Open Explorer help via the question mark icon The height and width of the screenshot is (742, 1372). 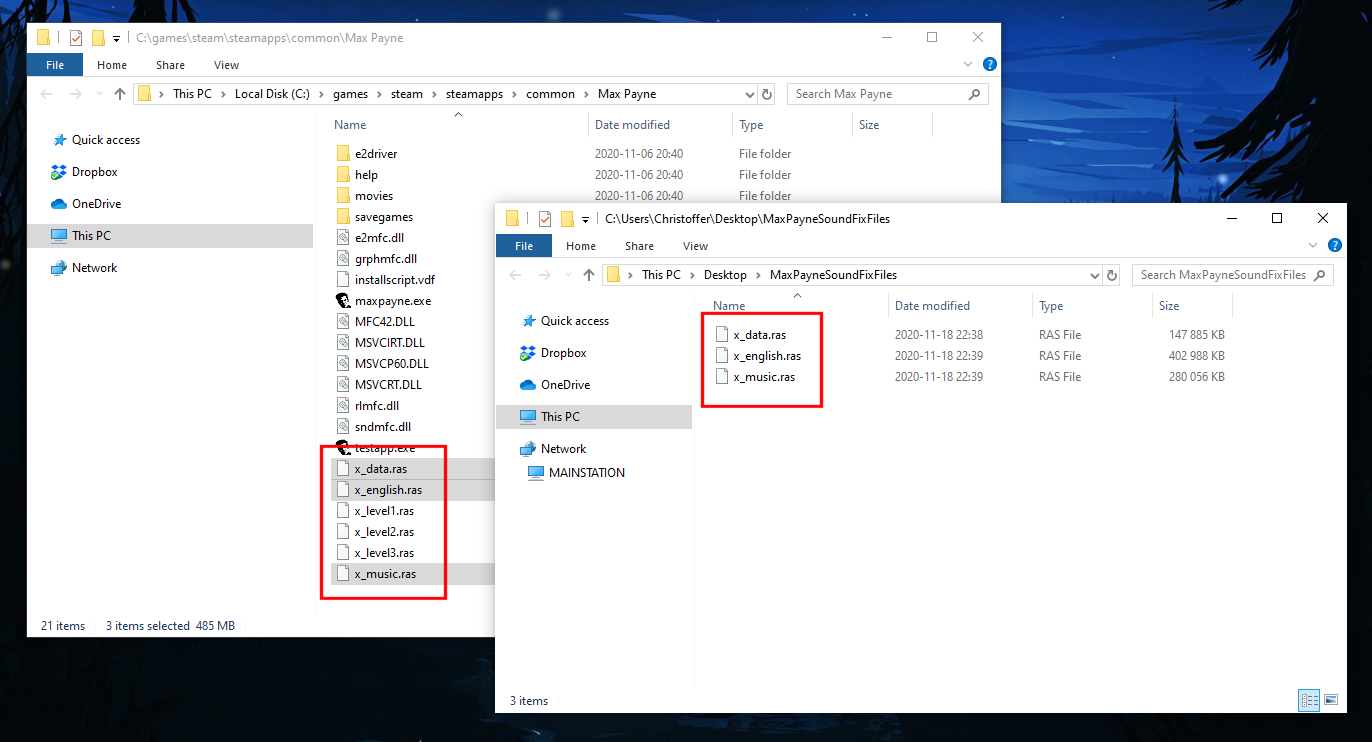coord(1334,245)
